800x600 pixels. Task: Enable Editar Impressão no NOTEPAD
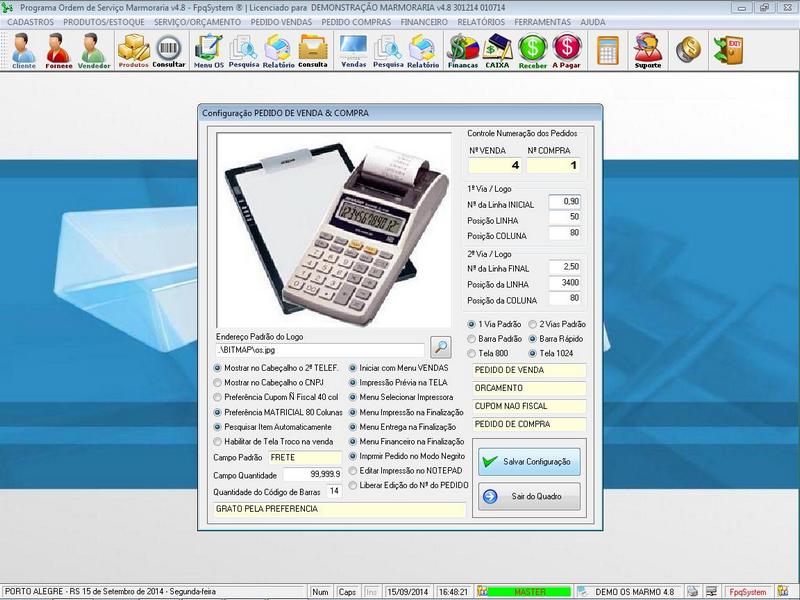[x=353, y=470]
